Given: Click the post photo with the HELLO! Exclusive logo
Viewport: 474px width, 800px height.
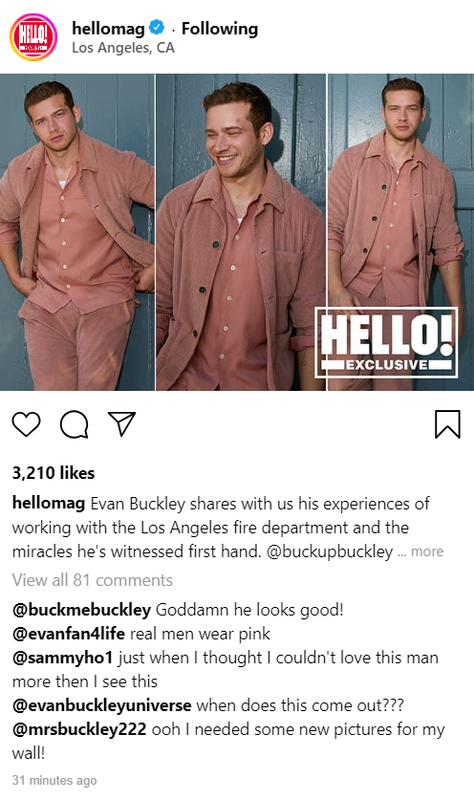Looking at the screenshot, I should [x=237, y=233].
